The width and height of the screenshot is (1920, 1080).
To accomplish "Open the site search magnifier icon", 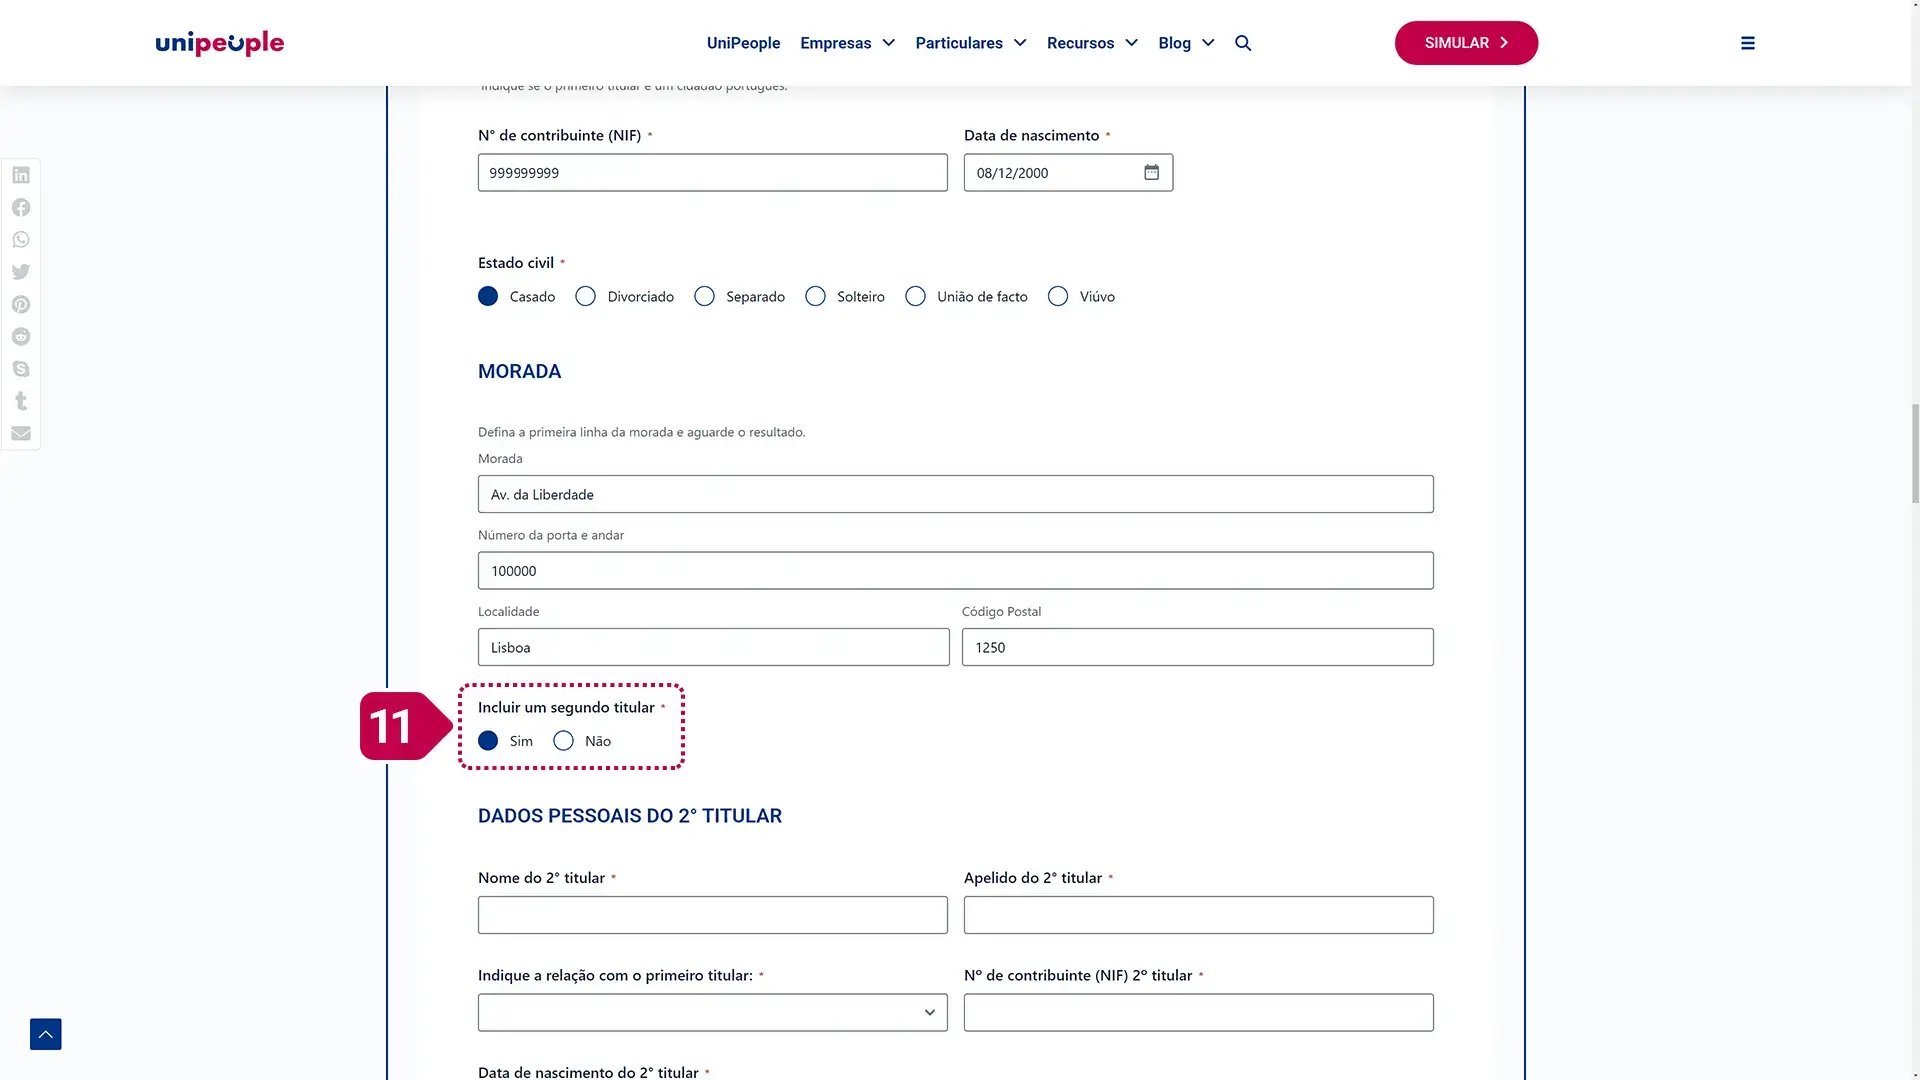I will point(1243,43).
